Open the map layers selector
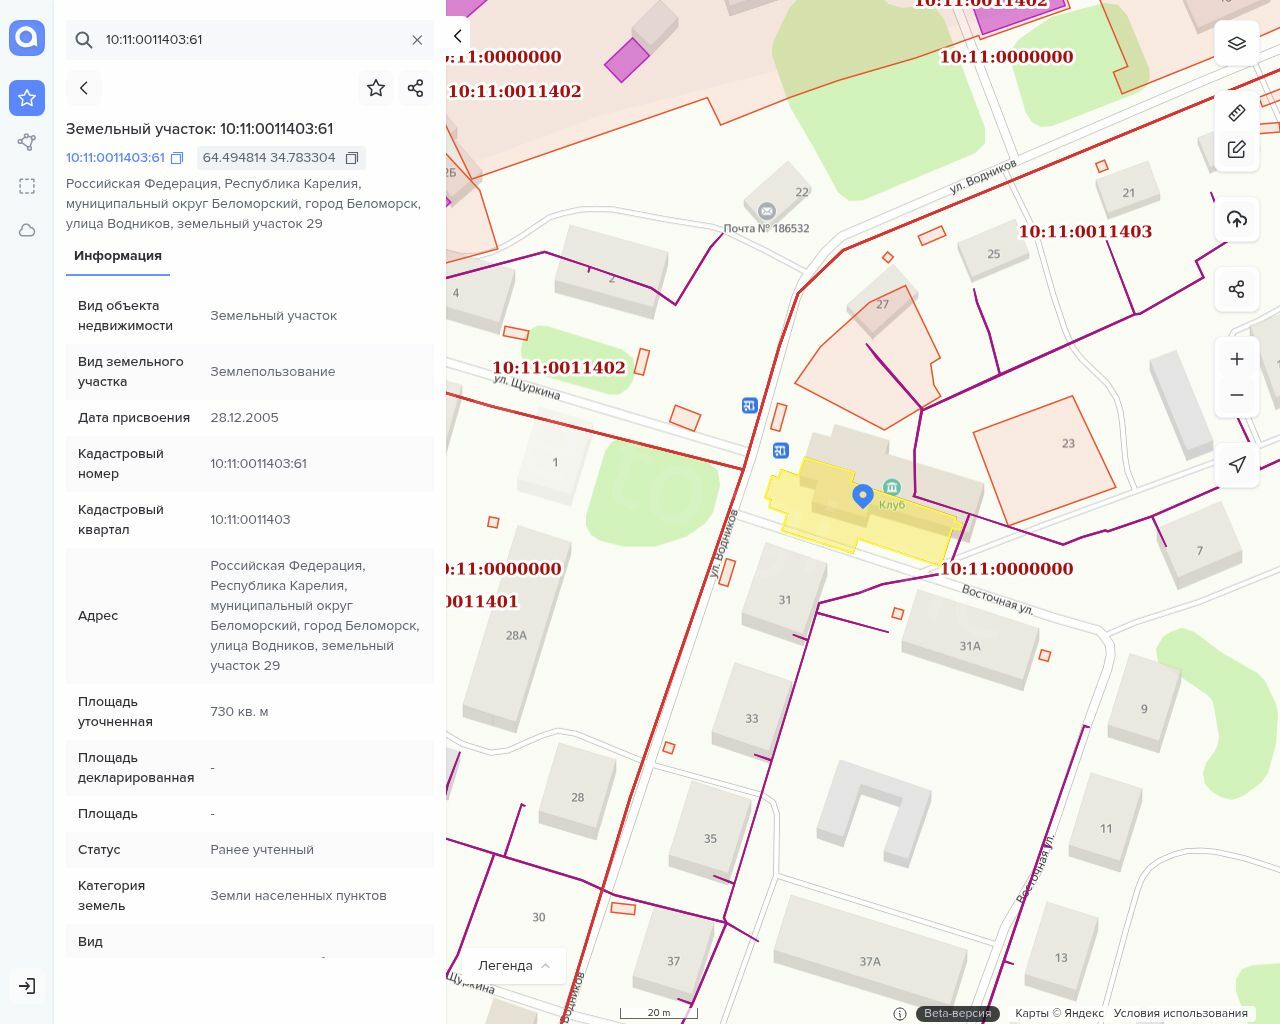The width and height of the screenshot is (1280, 1024). [1236, 43]
